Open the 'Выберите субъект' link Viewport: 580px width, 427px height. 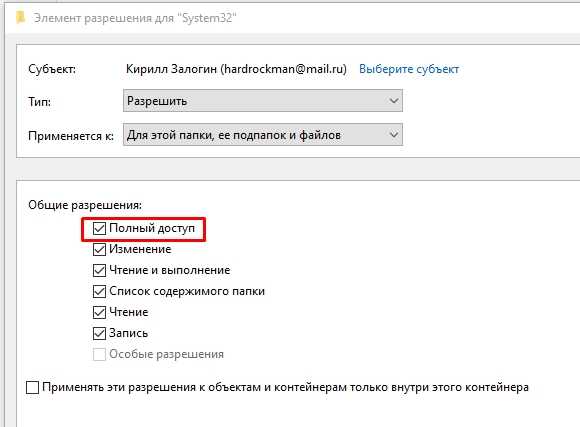coord(409,69)
